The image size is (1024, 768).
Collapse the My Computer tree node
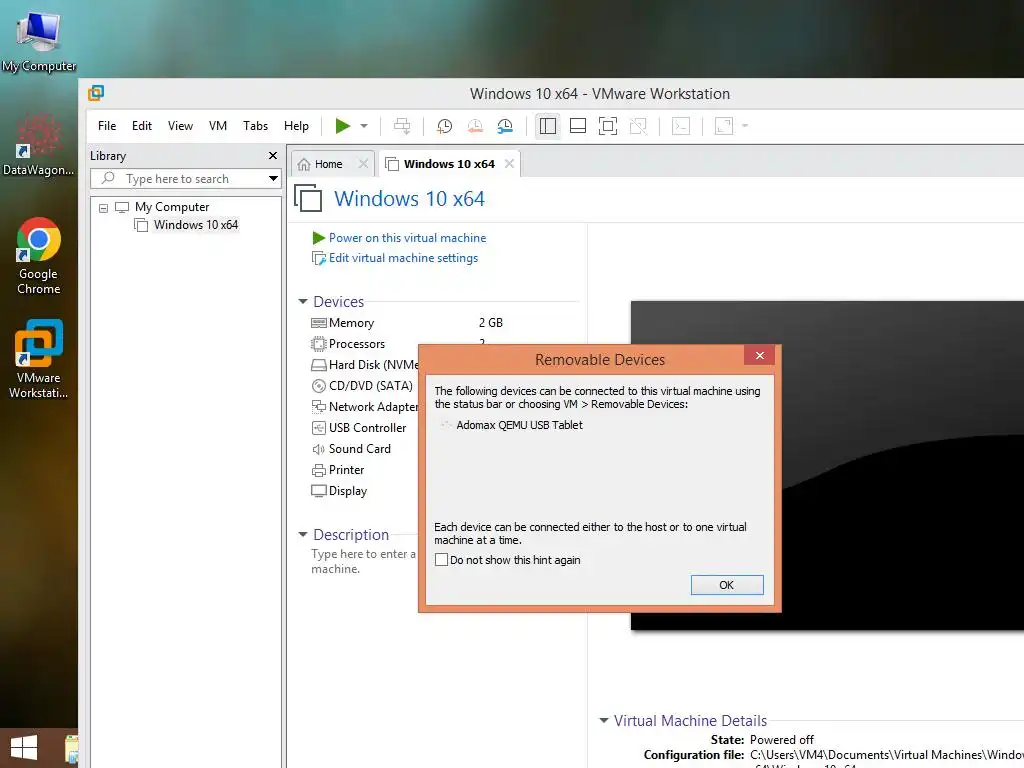103,208
